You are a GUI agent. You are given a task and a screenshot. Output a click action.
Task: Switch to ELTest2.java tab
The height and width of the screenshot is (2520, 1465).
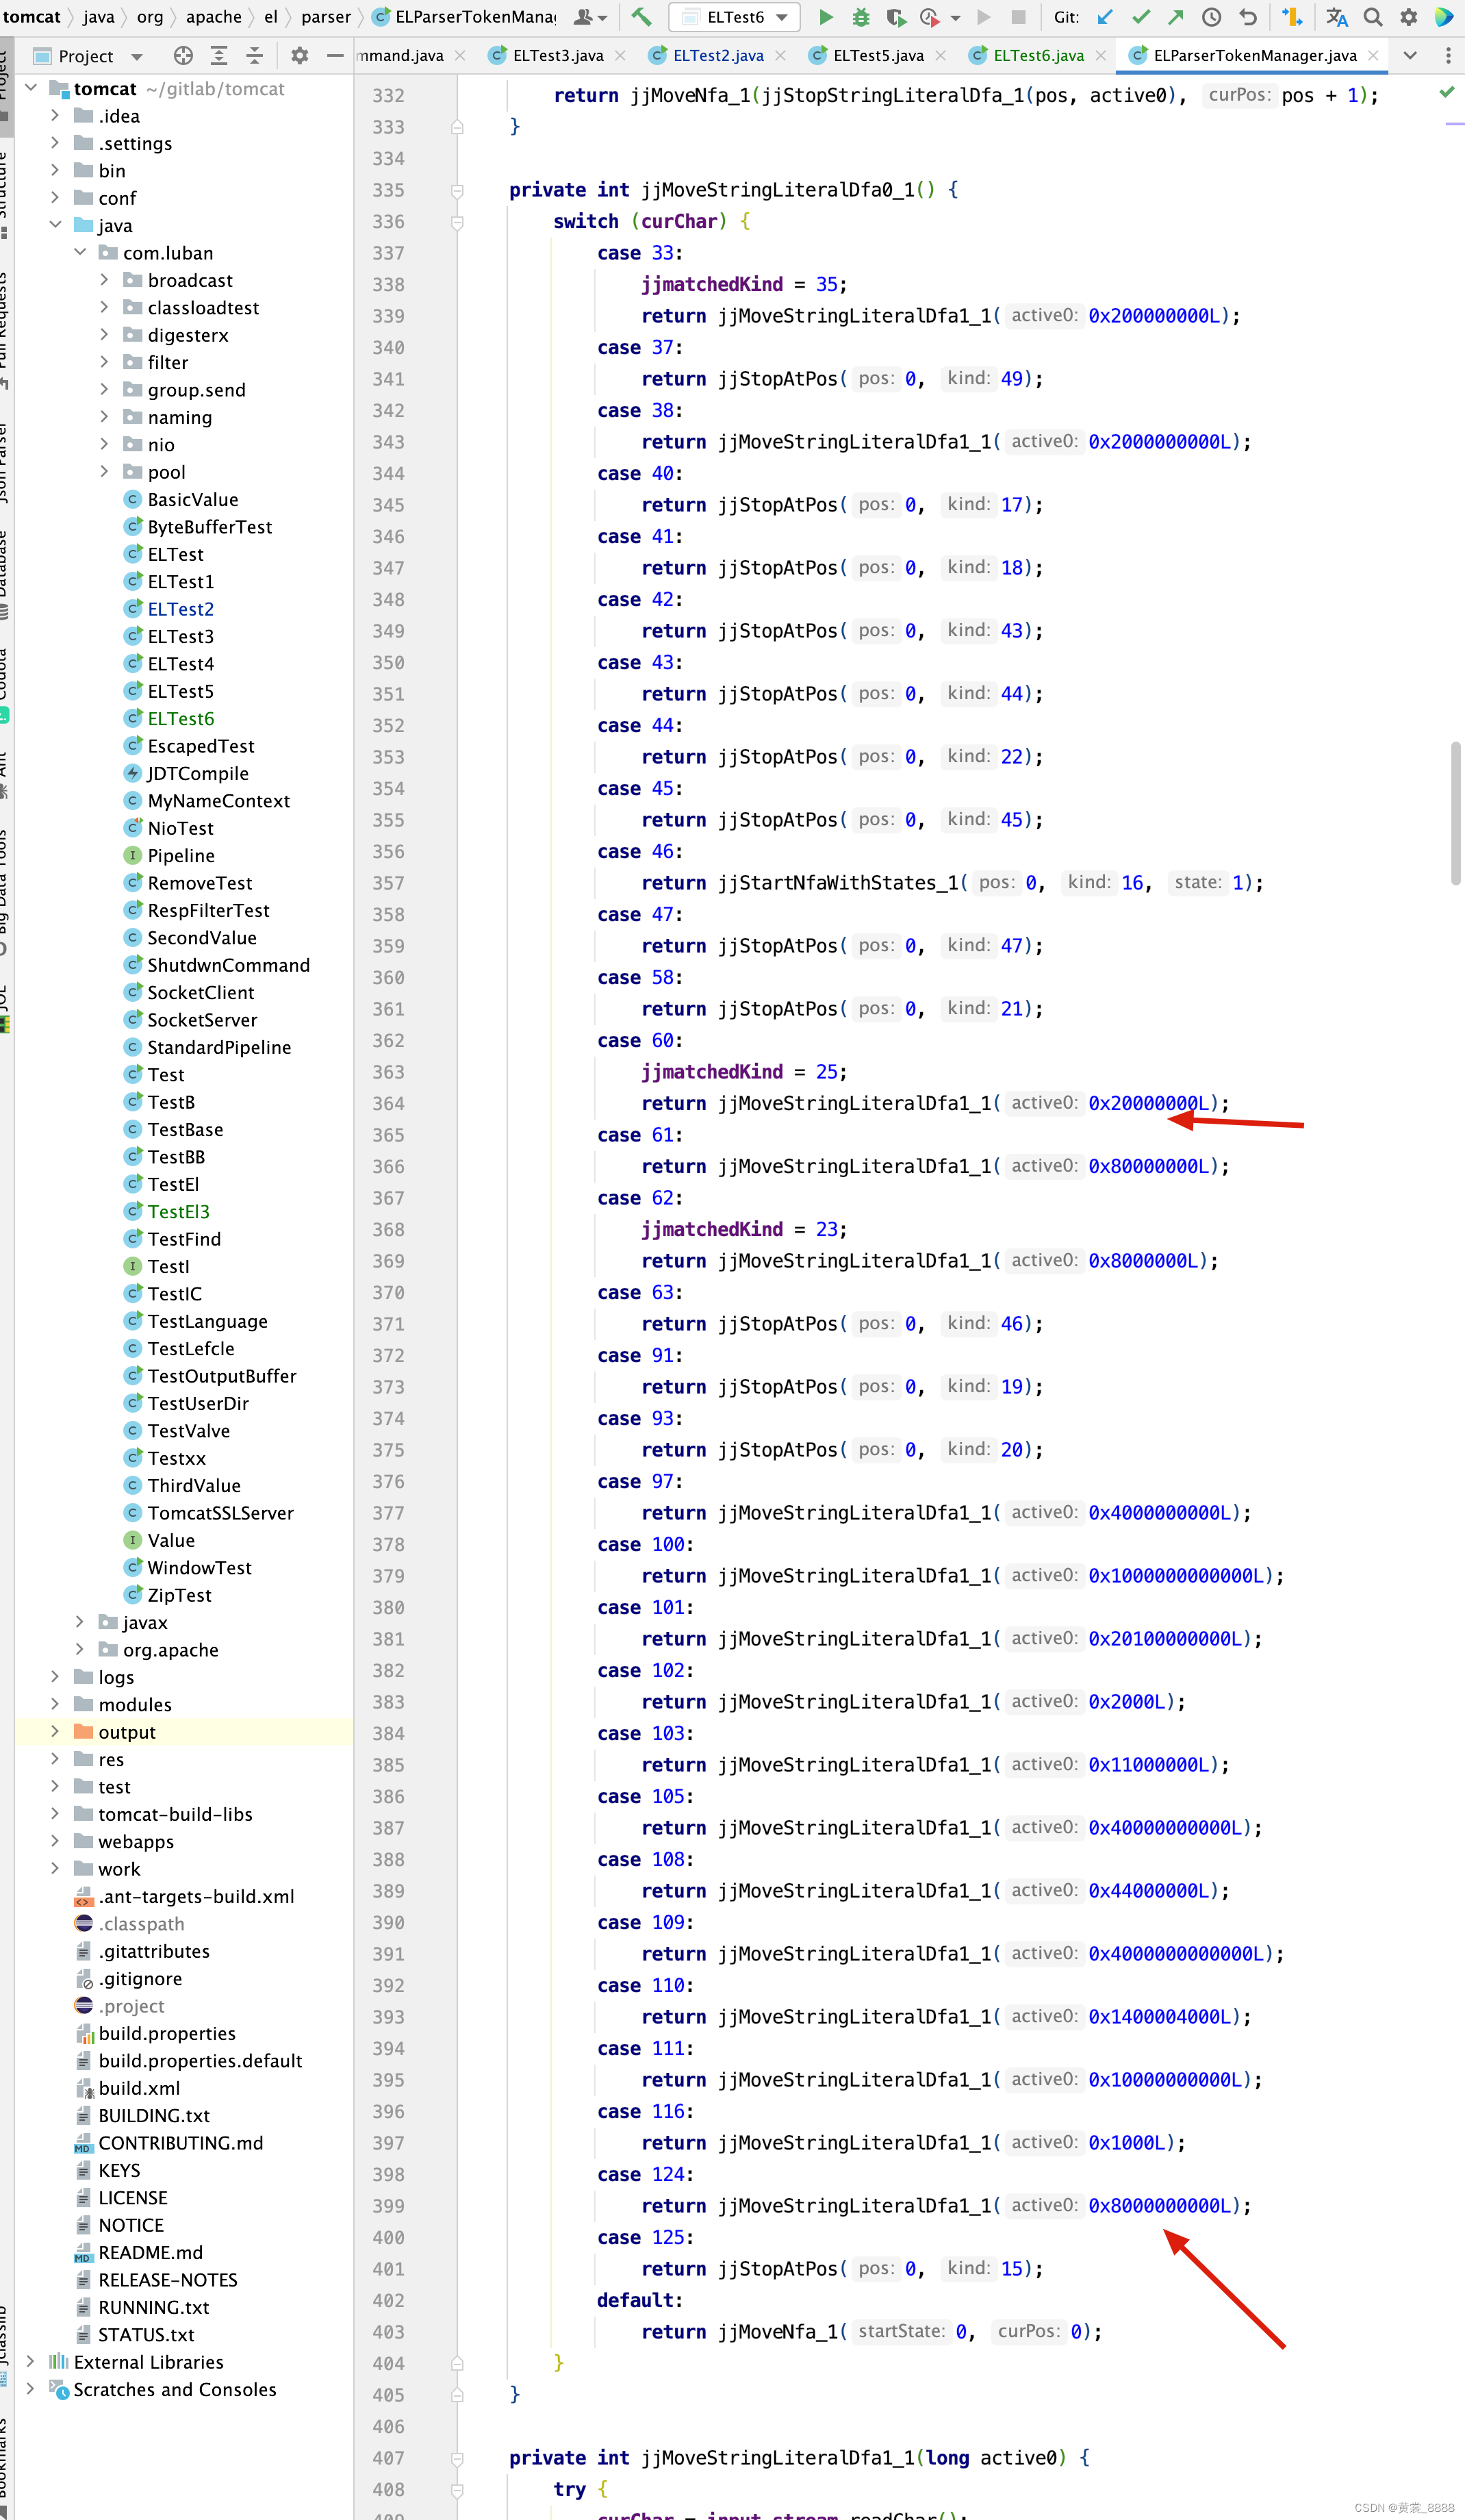pyautogui.click(x=718, y=56)
